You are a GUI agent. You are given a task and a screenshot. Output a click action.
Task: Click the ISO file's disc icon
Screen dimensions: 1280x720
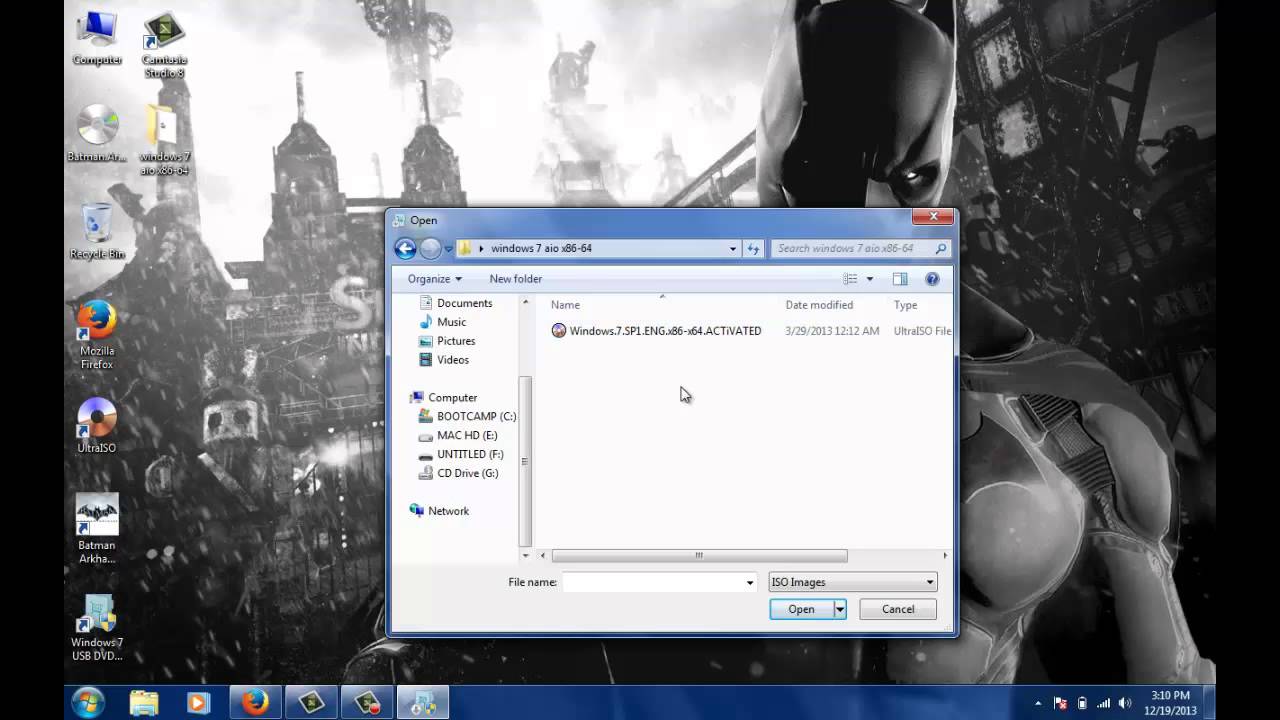tap(559, 331)
